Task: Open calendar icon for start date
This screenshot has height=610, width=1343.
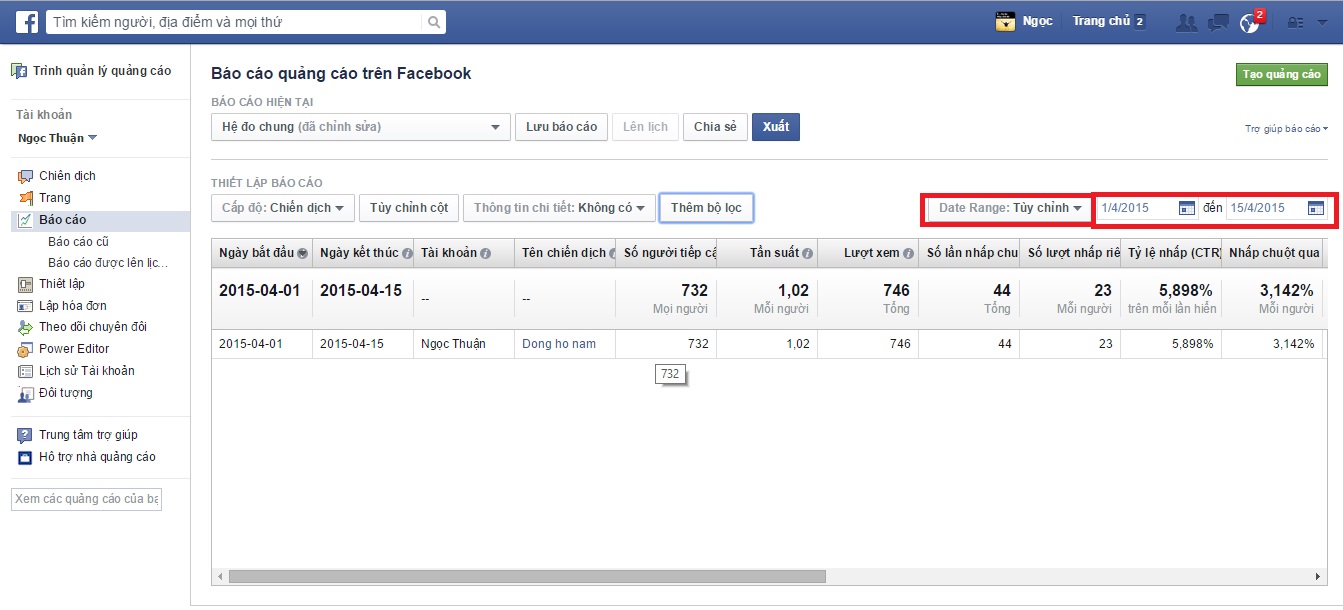Action: 1187,208
